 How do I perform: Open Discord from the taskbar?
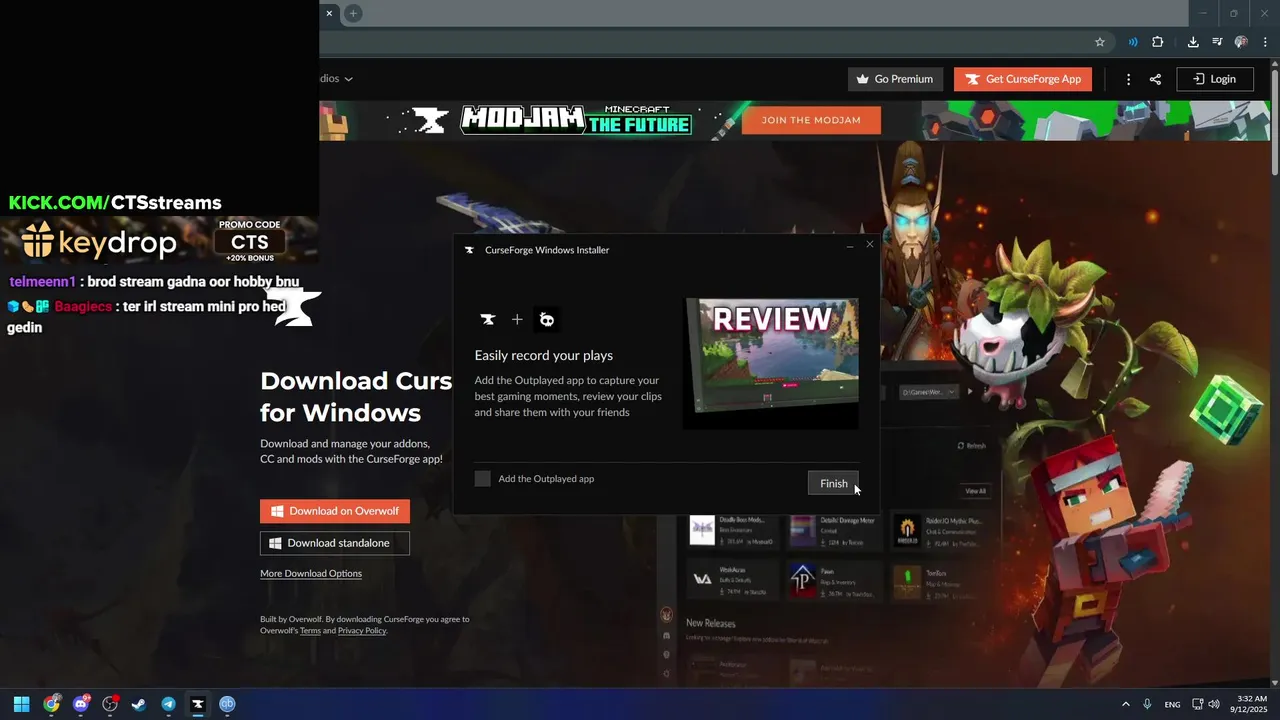[81, 704]
